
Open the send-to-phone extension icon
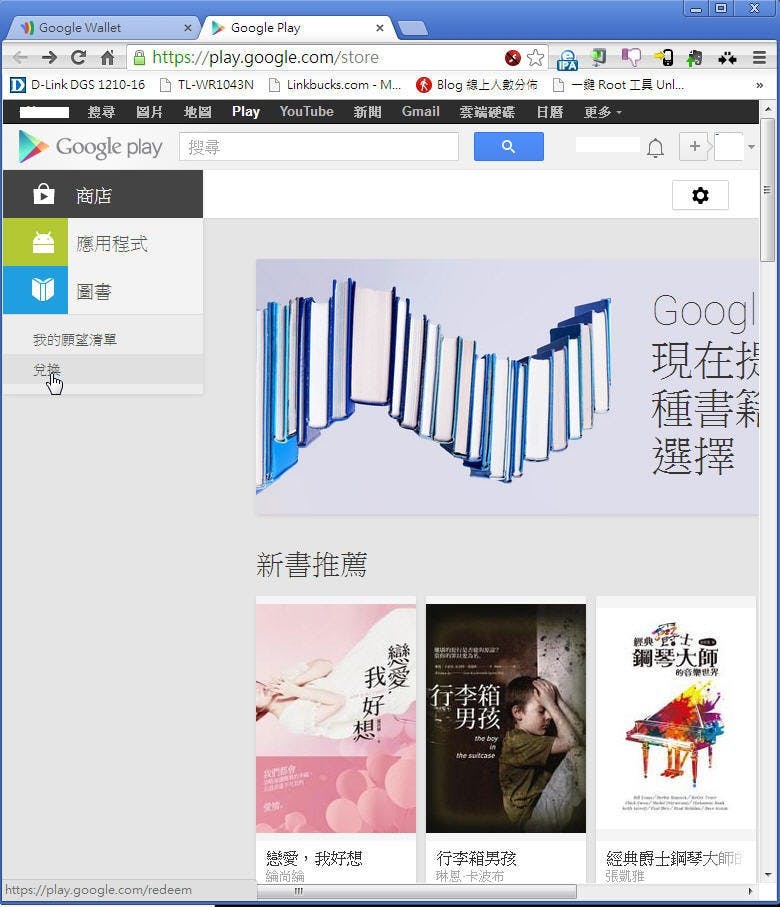[663, 57]
